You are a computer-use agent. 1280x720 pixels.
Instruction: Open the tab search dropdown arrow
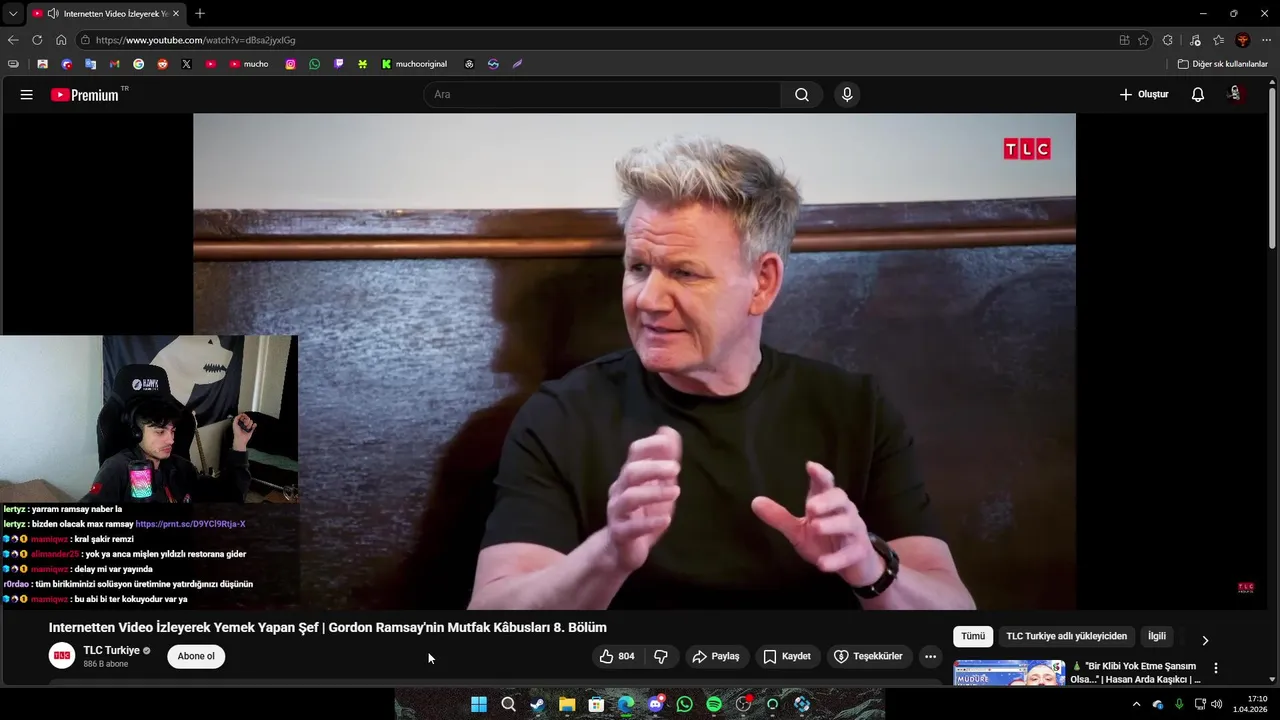pyautogui.click(x=13, y=14)
